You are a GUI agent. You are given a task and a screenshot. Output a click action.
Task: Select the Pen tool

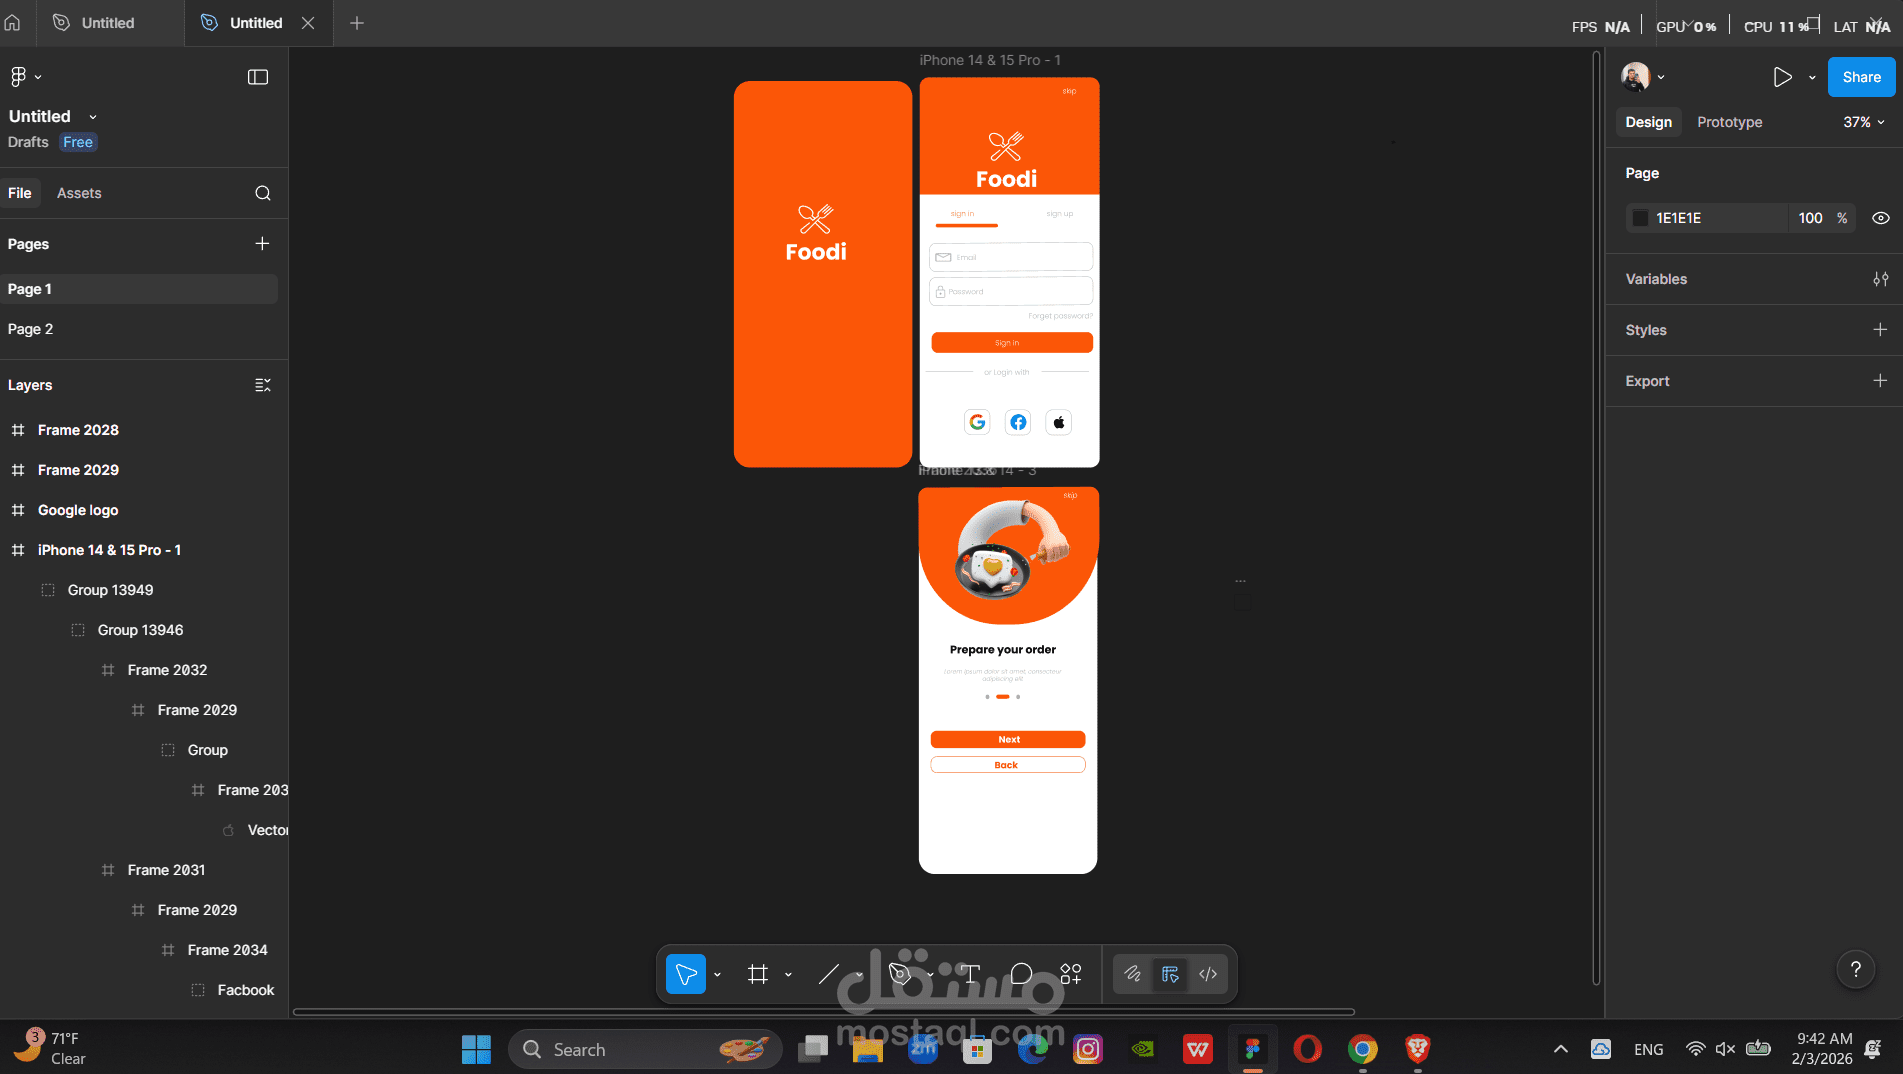pos(899,974)
